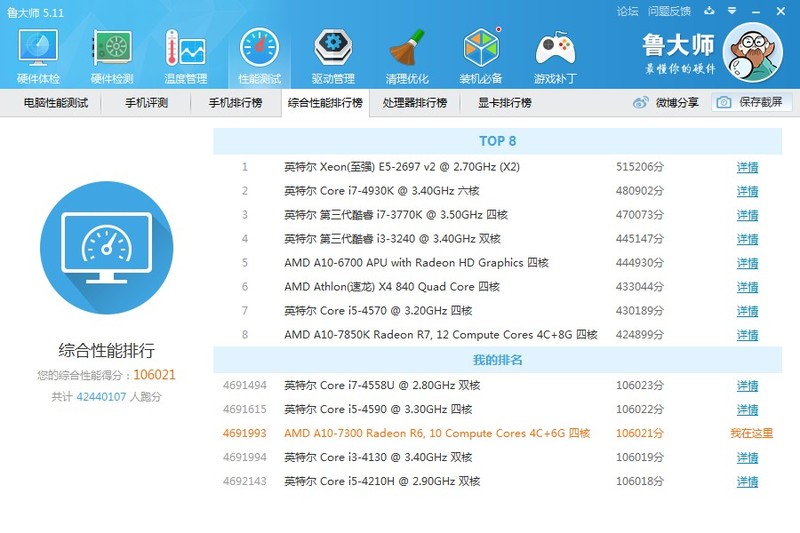Click the camera icon in 保存截屏
Viewport: 800px width, 533px height.
(x=723, y=103)
